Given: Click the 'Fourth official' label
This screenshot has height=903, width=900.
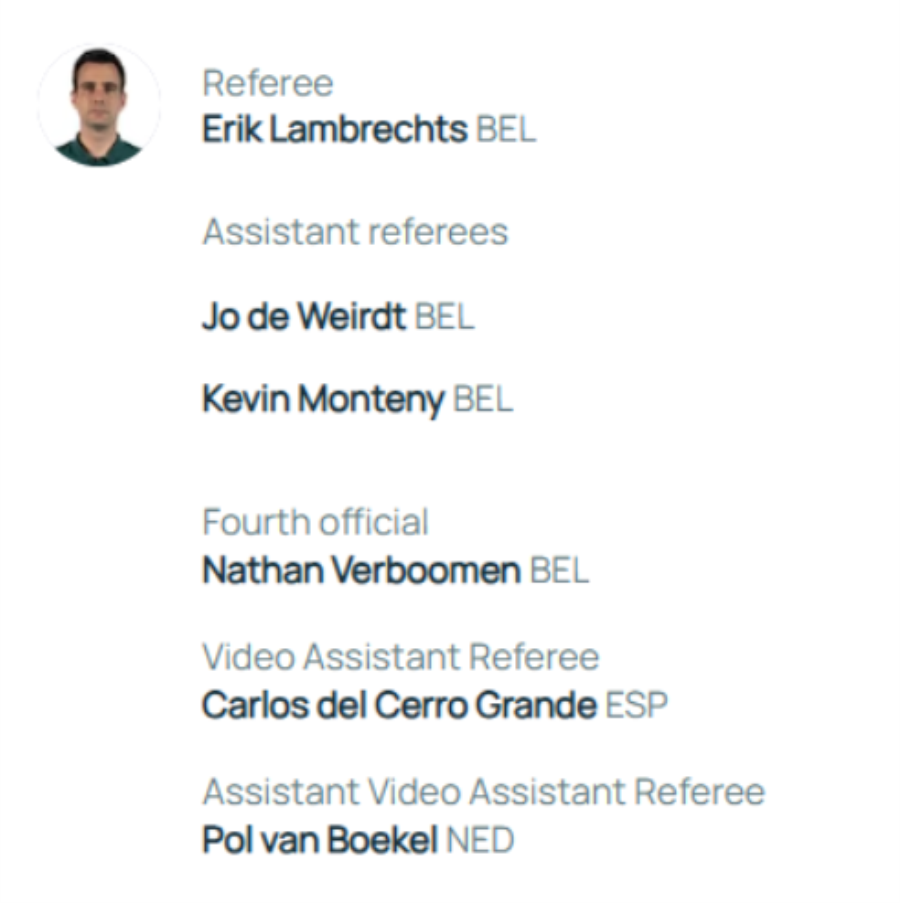Looking at the screenshot, I should (315, 522).
